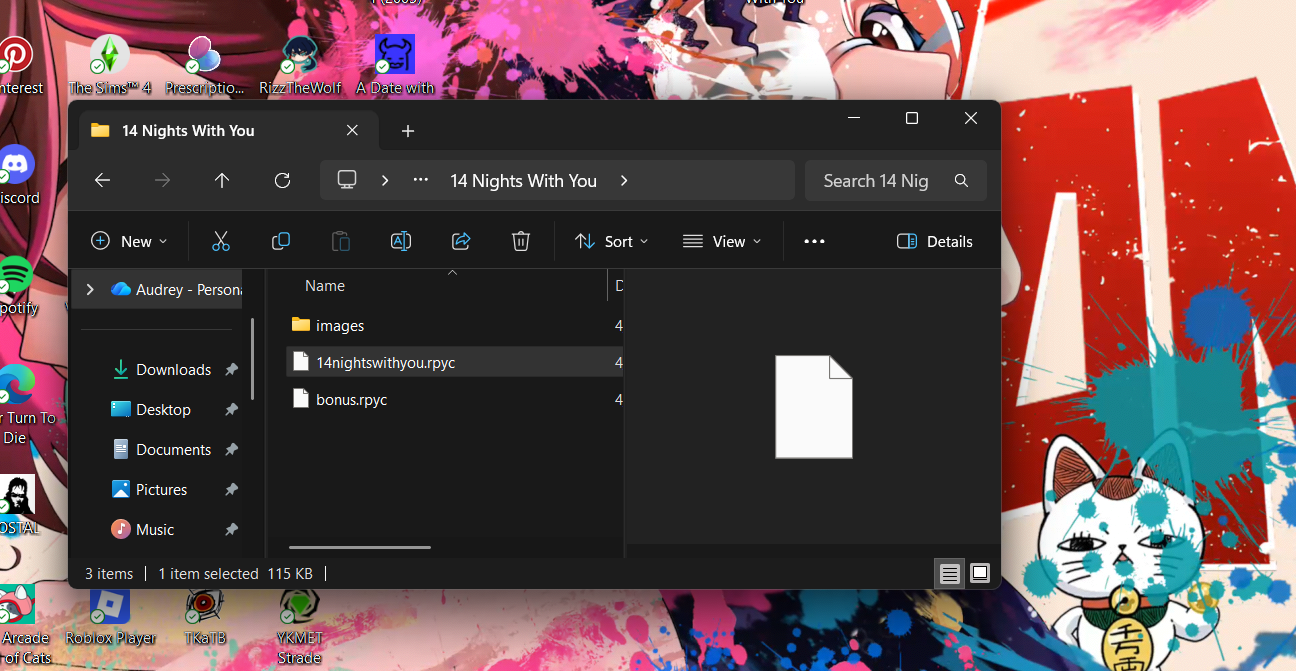Screen dimensions: 1296x671
Task: Click the Cut scissors icon
Action: 221,241
